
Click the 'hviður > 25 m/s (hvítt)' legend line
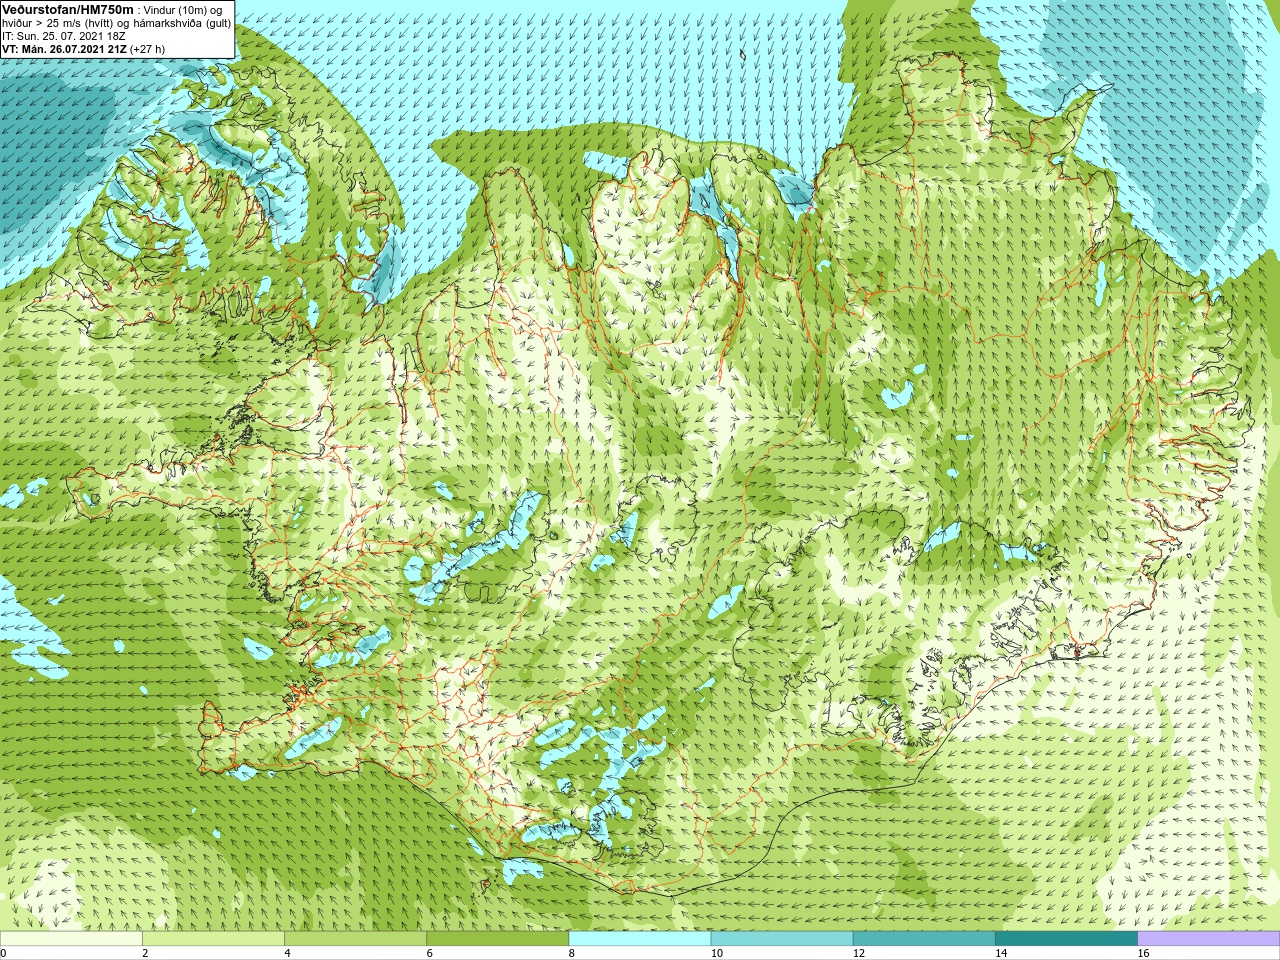coord(57,23)
